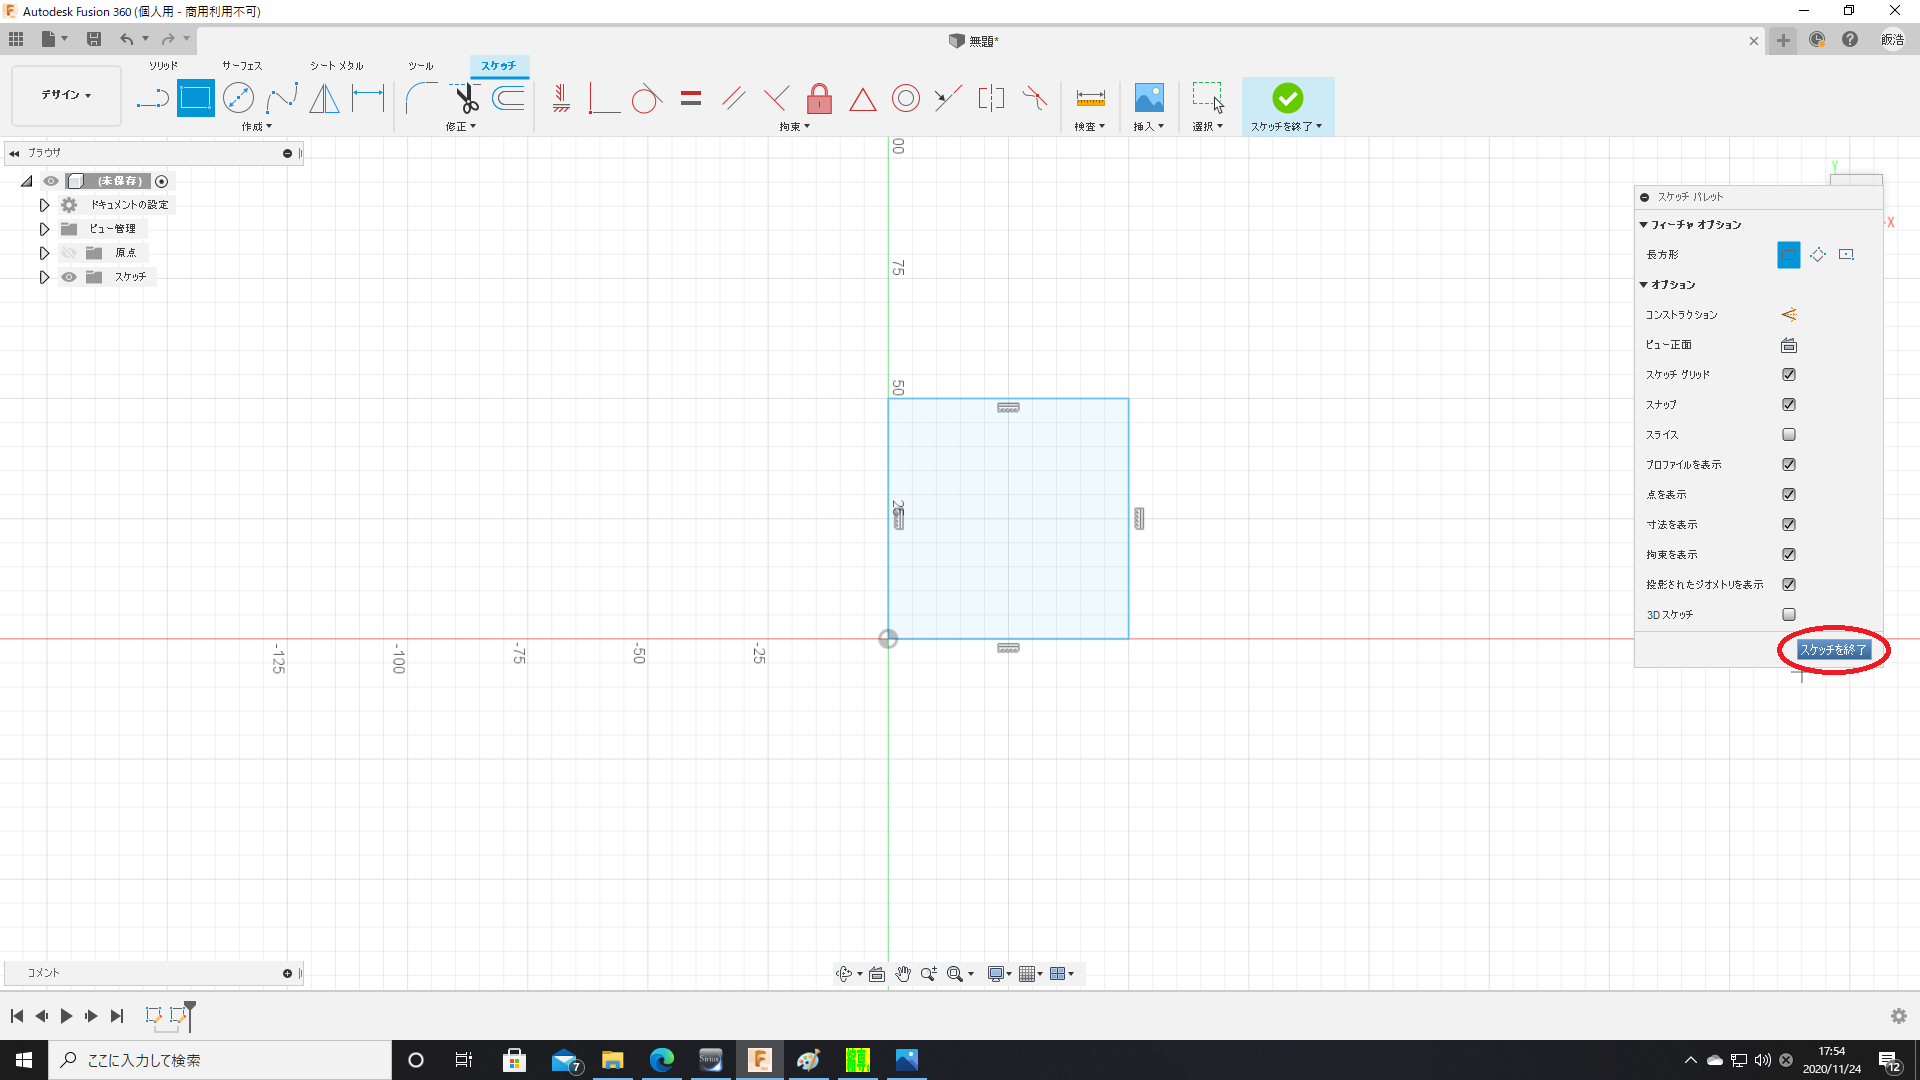Open the 作成 dropdown menu

(256, 127)
